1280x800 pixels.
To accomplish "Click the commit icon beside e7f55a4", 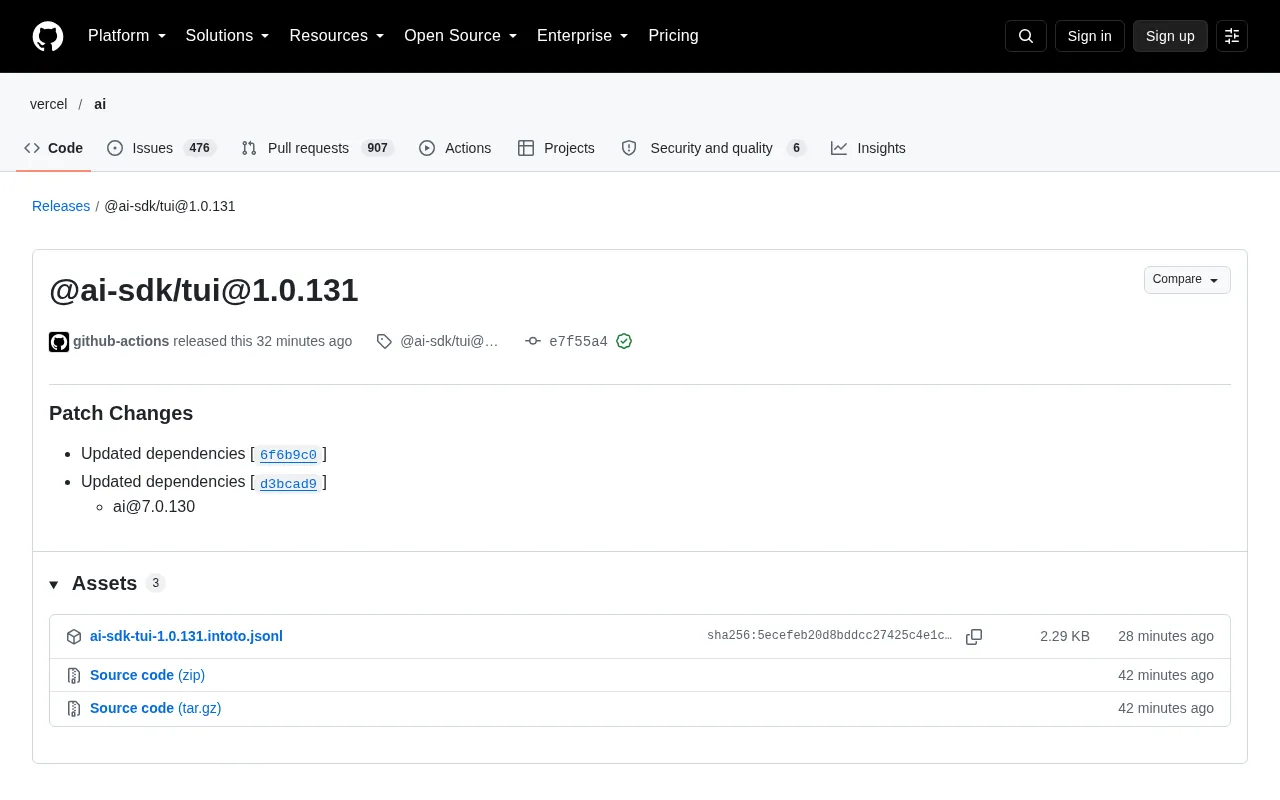I will 533,341.
